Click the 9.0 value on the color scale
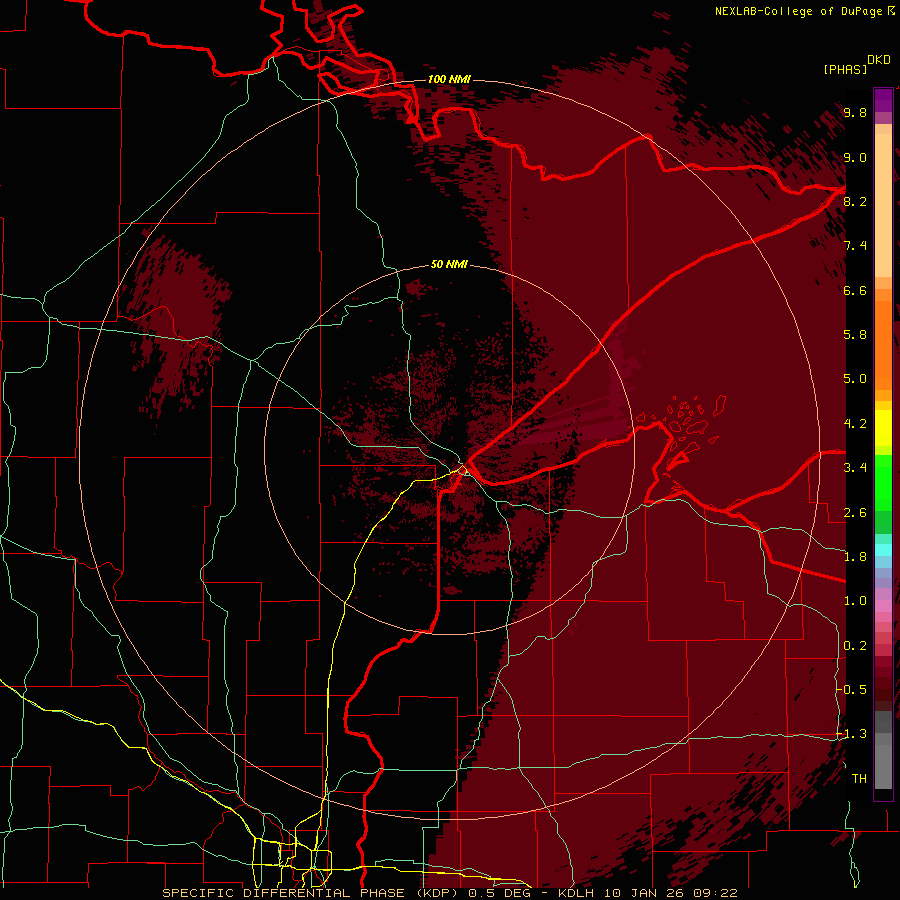This screenshot has height=900, width=900. click(855, 158)
